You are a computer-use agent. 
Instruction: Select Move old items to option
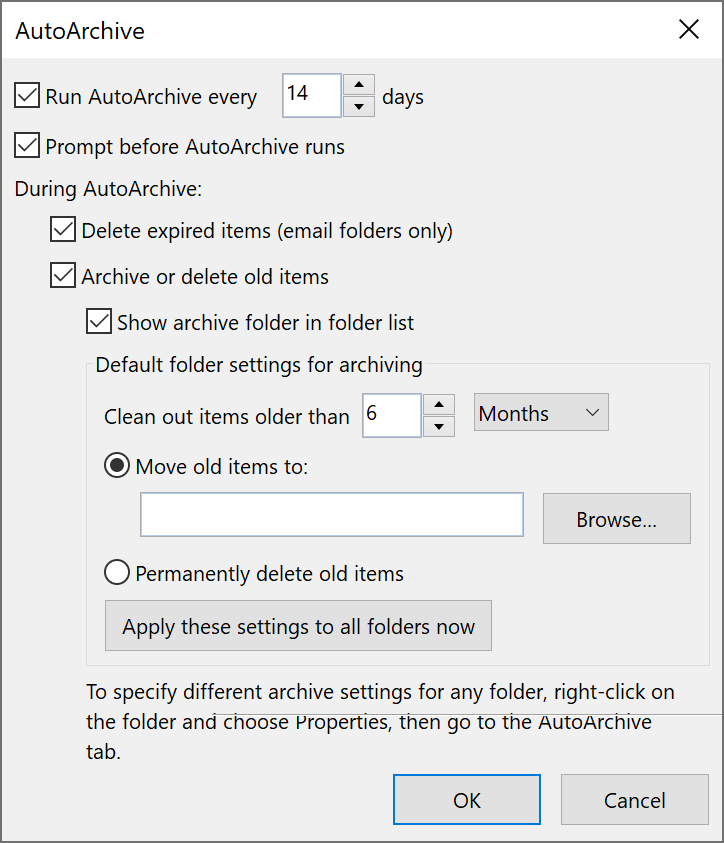(x=117, y=466)
